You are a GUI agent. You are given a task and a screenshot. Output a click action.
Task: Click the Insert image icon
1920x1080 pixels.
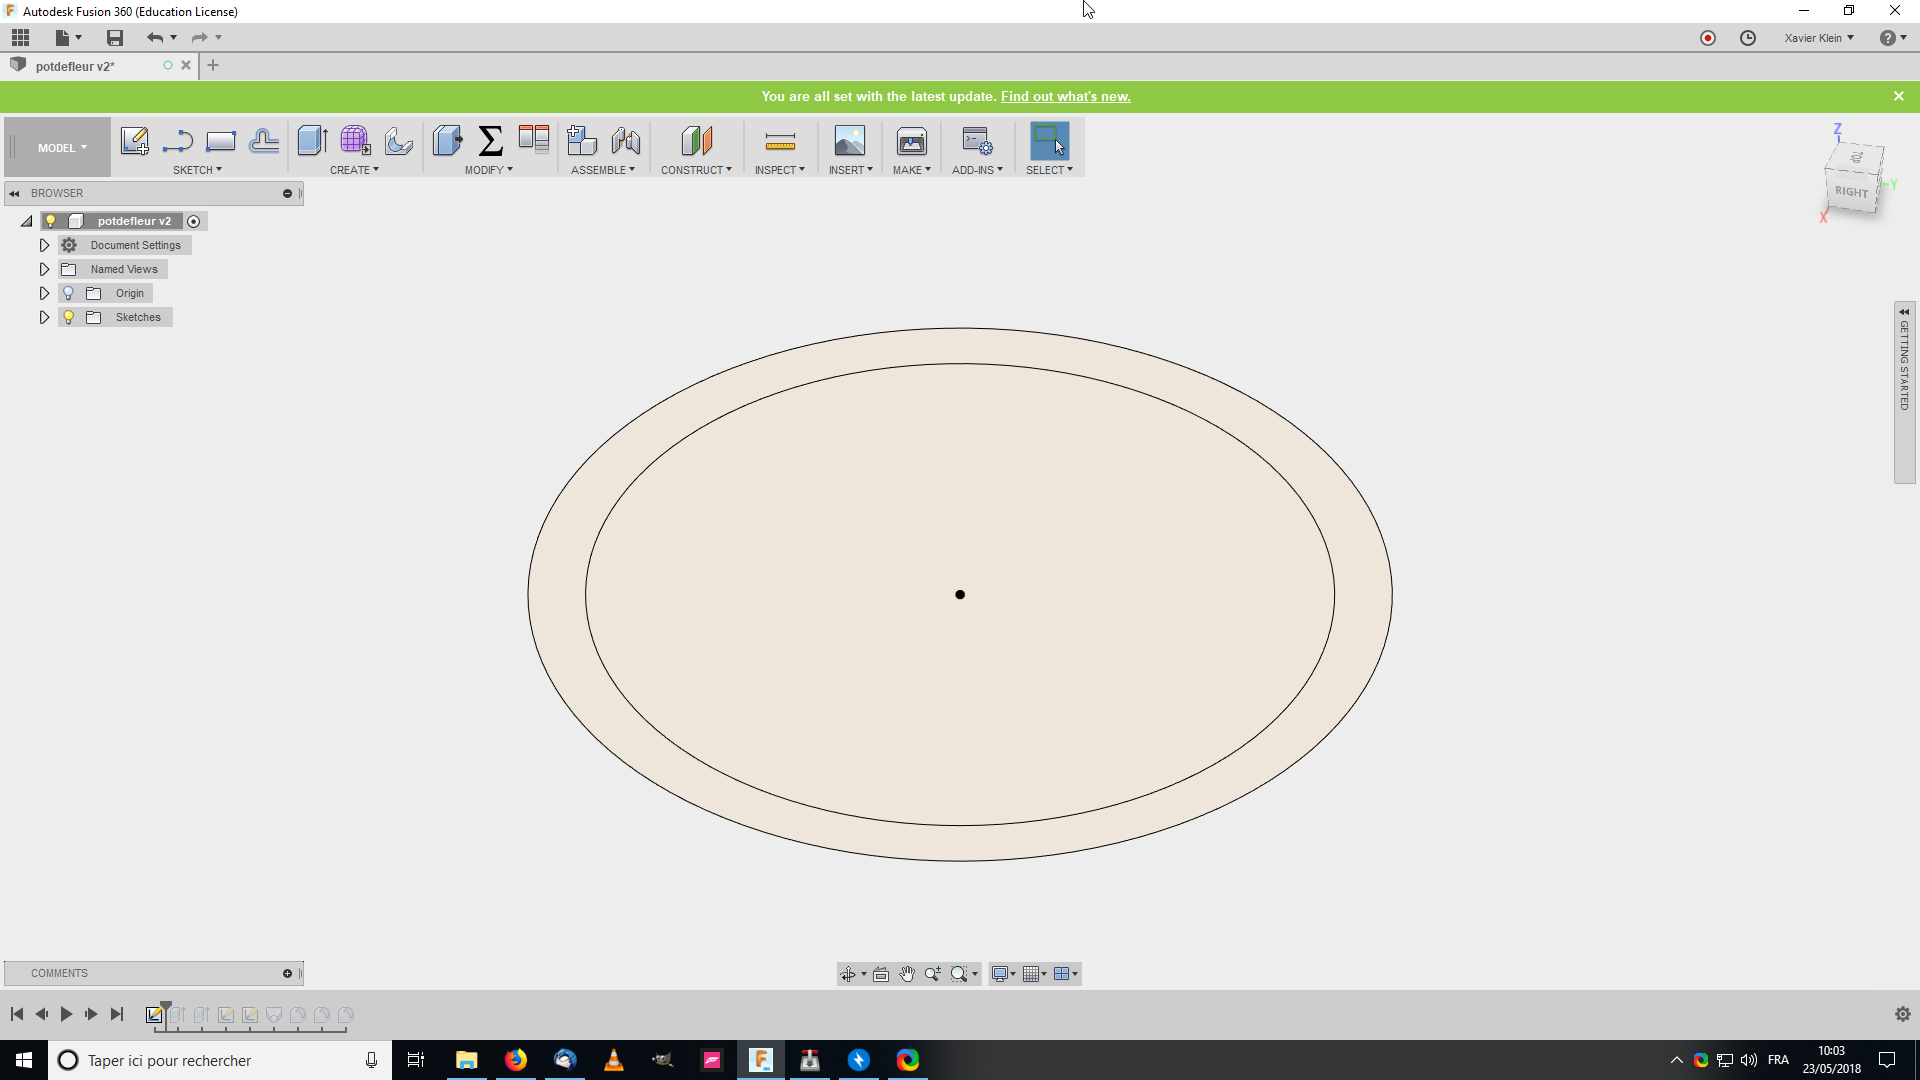(x=849, y=141)
